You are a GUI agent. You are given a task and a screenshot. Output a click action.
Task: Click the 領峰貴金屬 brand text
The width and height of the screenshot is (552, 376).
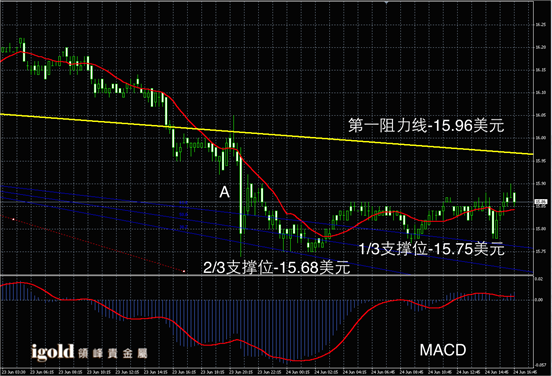pos(113,353)
